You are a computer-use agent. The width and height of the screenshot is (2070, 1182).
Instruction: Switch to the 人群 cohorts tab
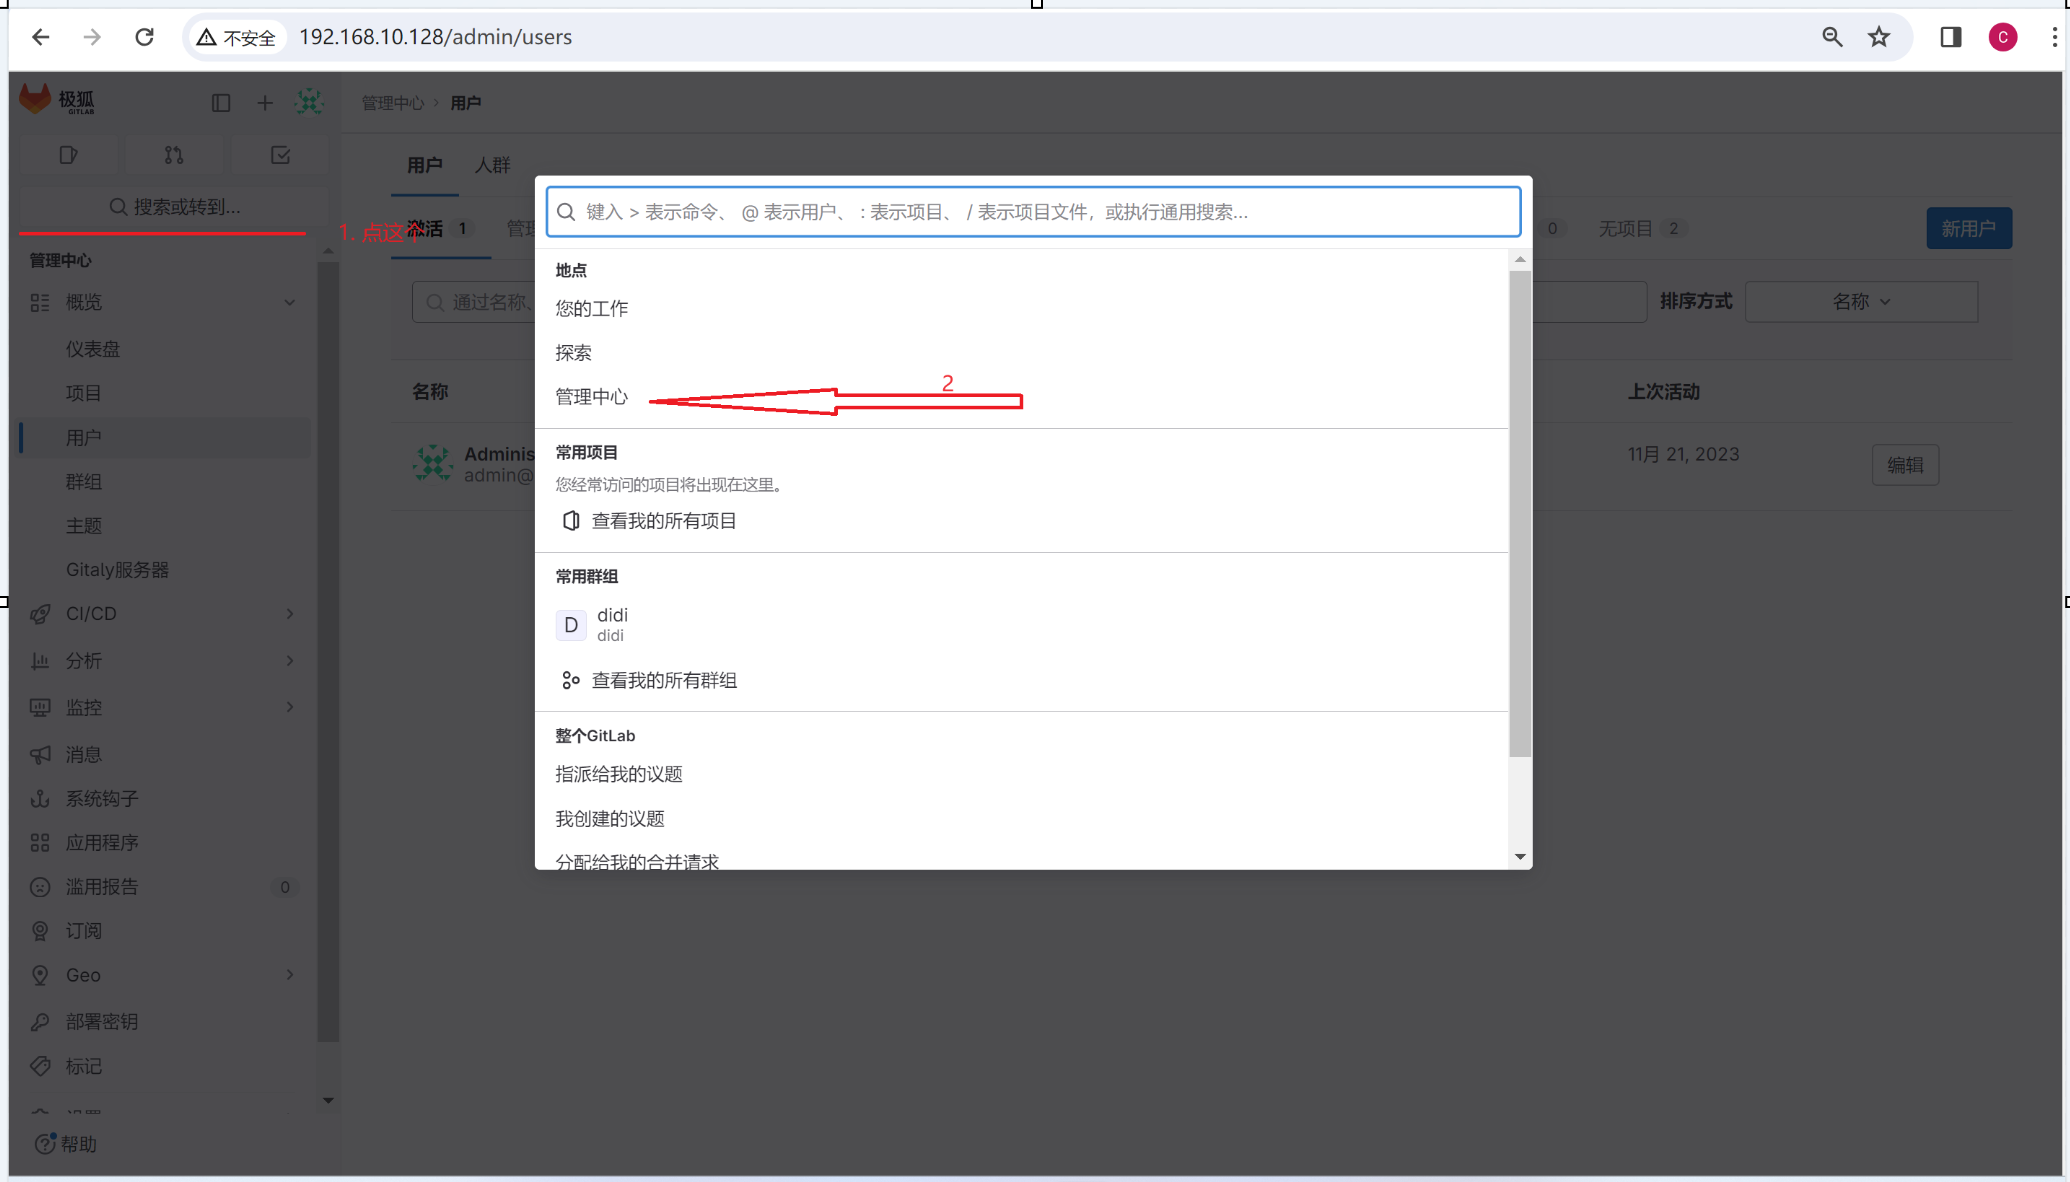tap(492, 165)
